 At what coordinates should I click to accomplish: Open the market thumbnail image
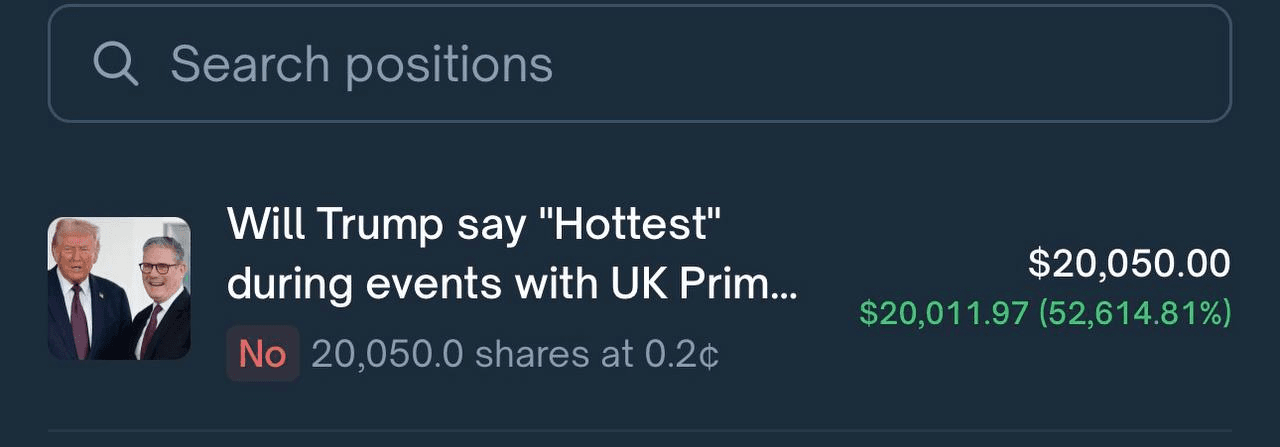(119, 288)
